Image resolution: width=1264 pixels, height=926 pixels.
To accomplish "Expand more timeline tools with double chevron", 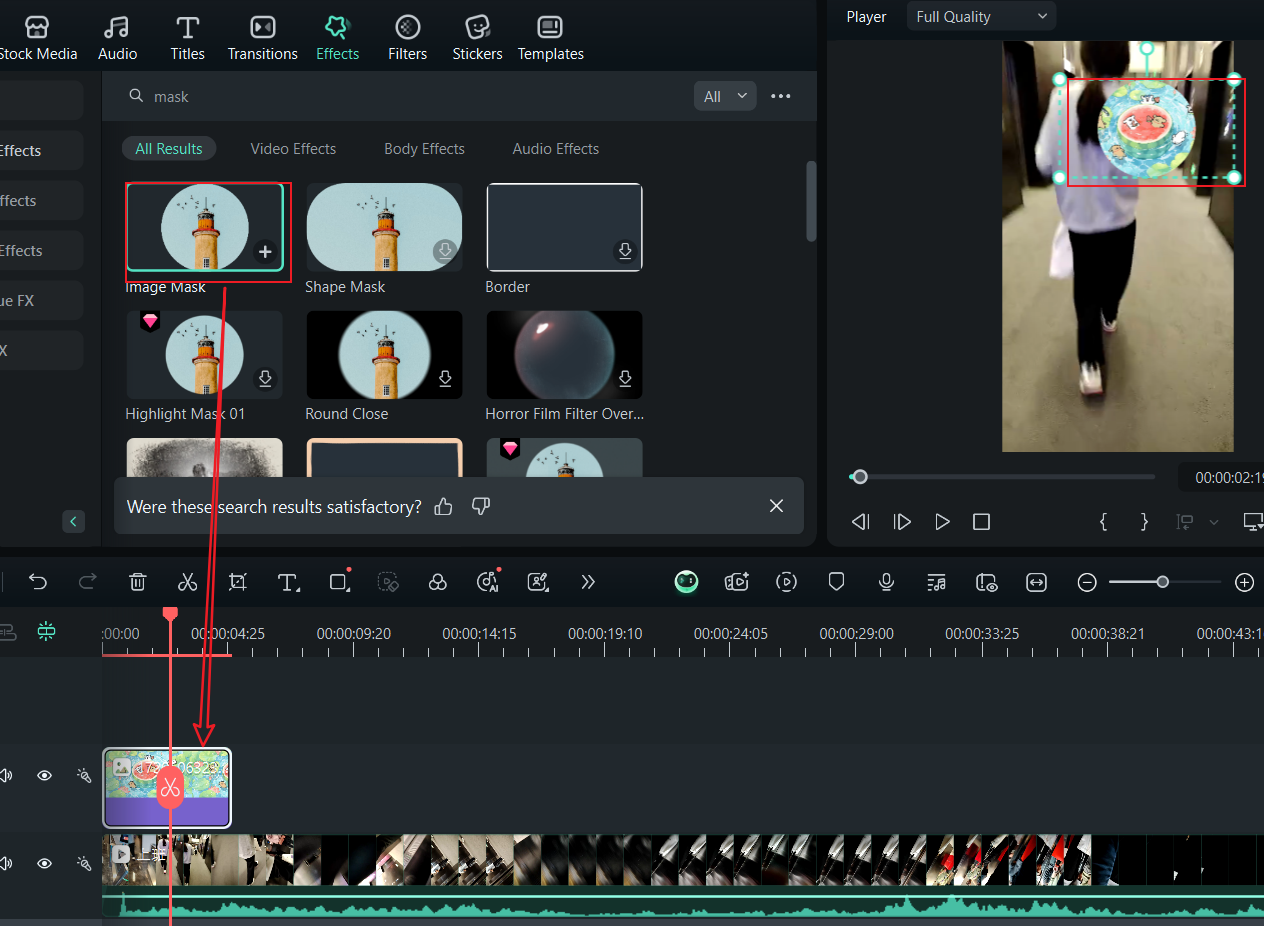I will [588, 582].
